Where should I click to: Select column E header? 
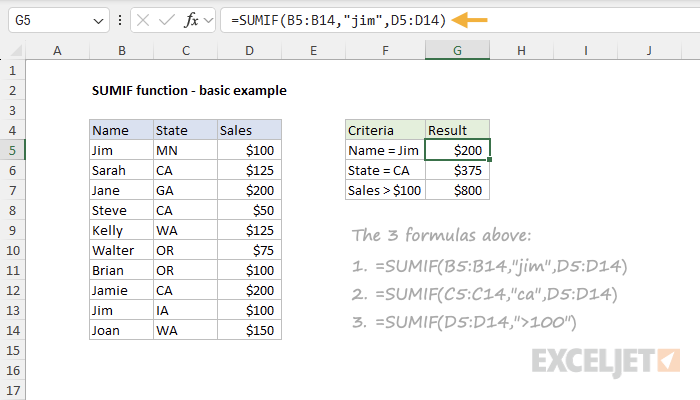pyautogui.click(x=313, y=50)
